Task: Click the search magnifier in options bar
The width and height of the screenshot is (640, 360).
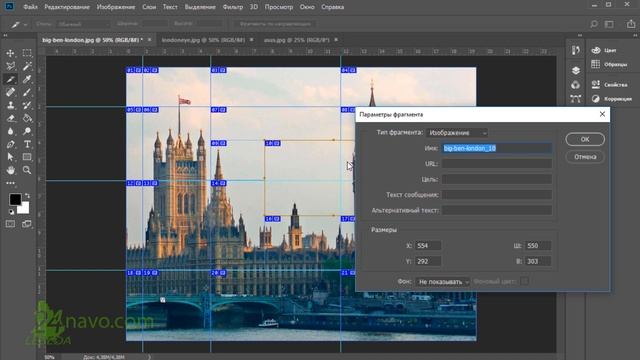Action: point(594,24)
